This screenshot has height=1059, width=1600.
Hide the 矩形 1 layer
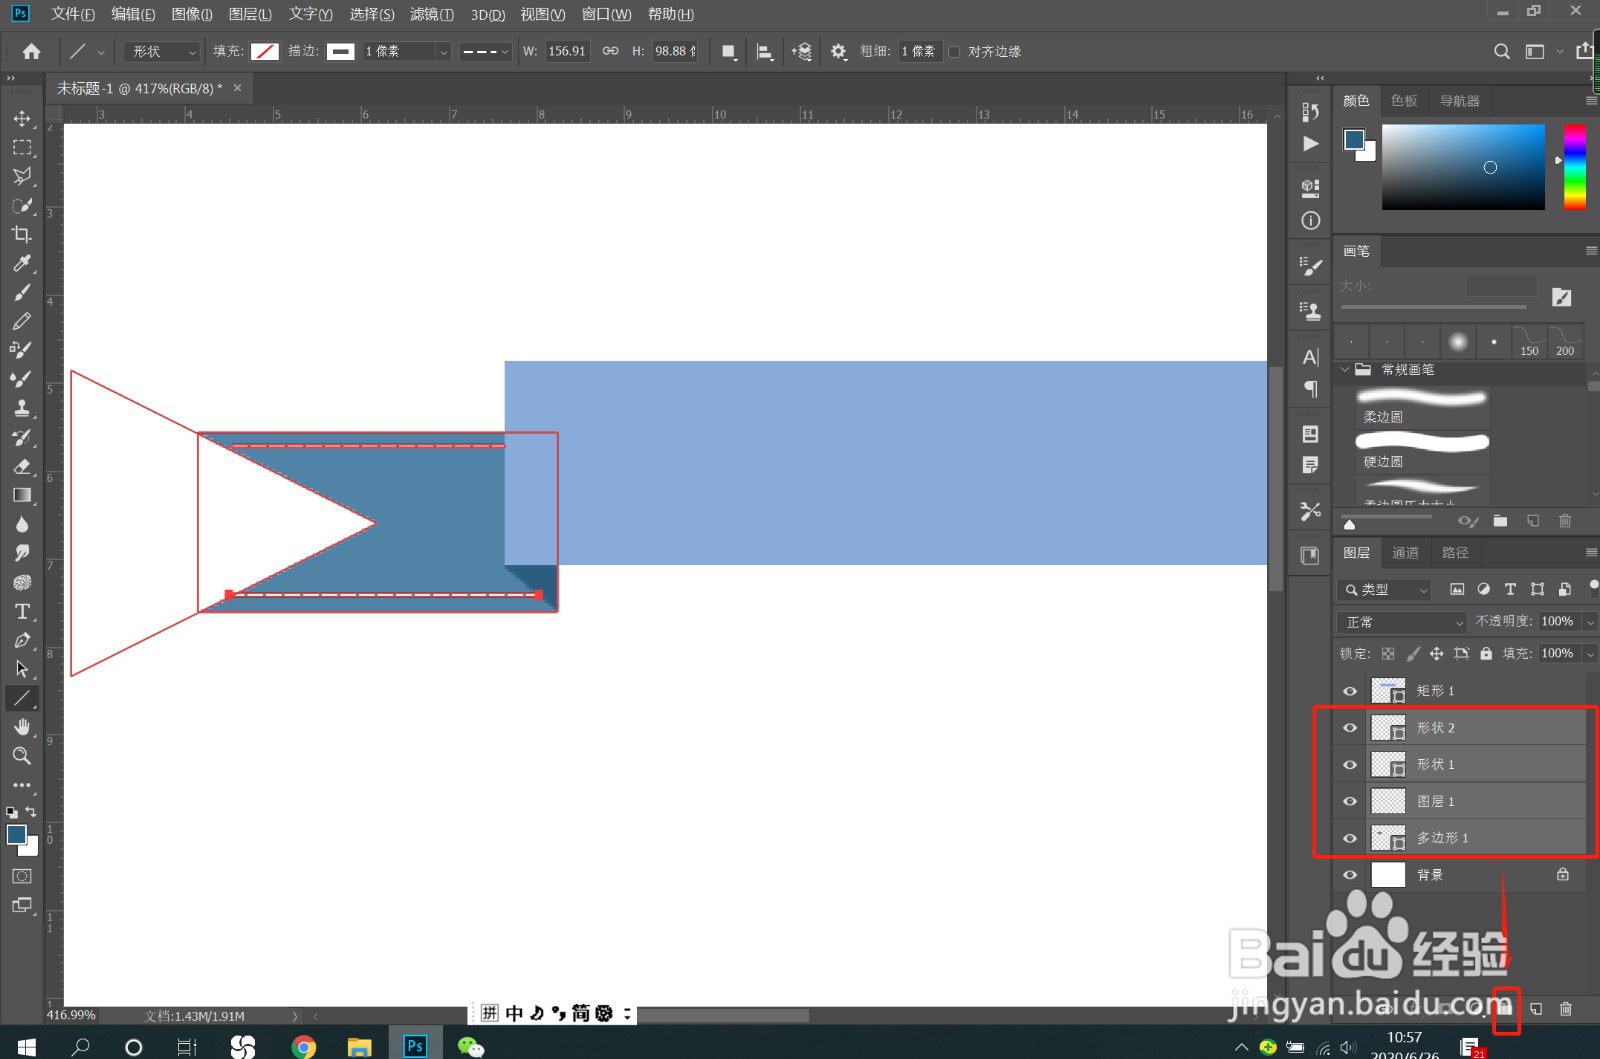[1350, 691]
